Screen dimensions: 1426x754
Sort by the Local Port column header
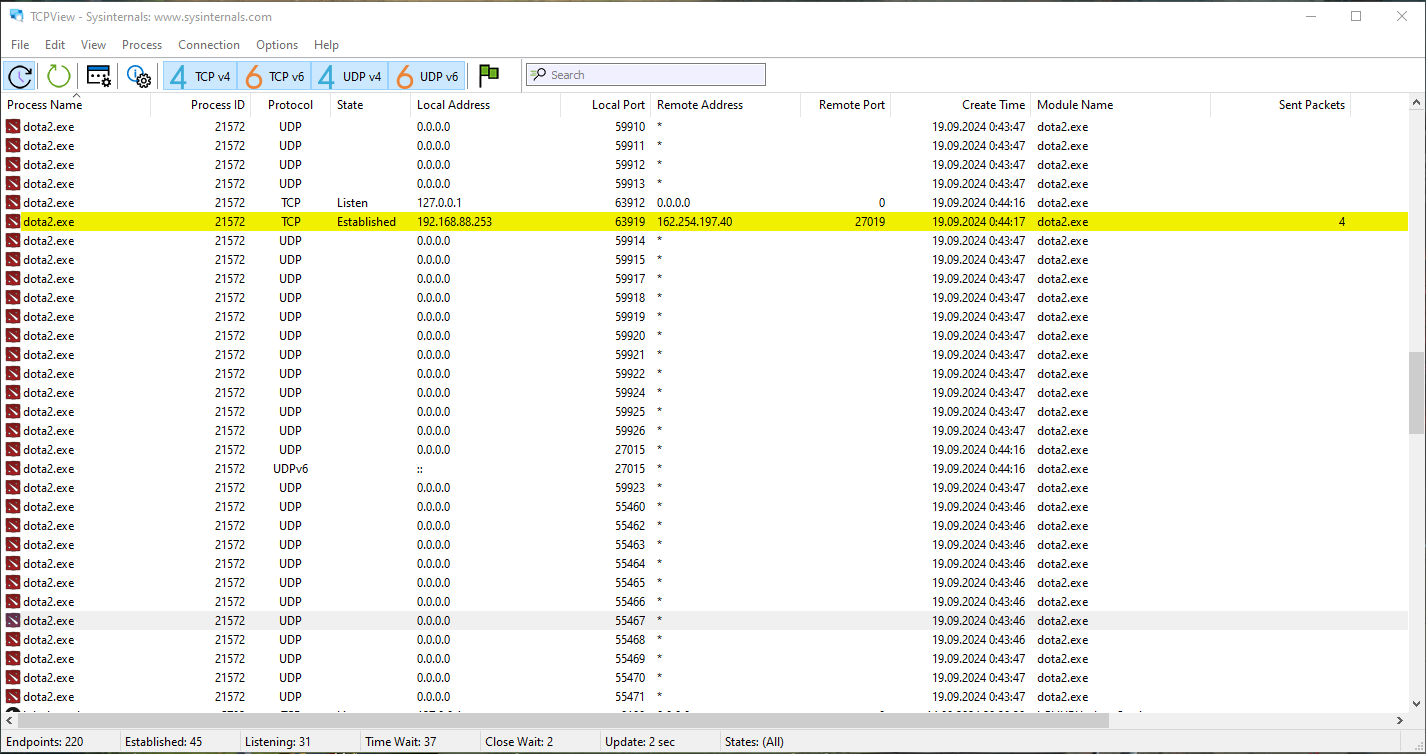(618, 105)
